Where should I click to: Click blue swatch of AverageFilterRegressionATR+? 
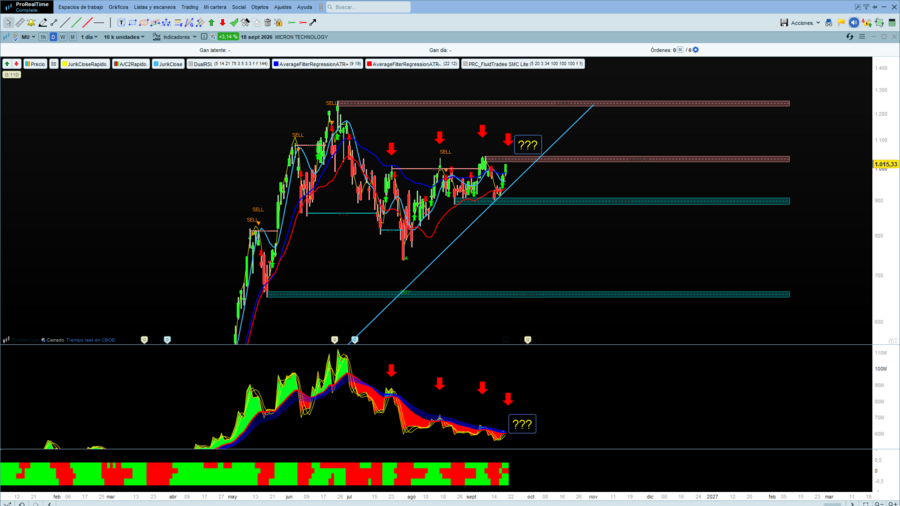point(276,64)
